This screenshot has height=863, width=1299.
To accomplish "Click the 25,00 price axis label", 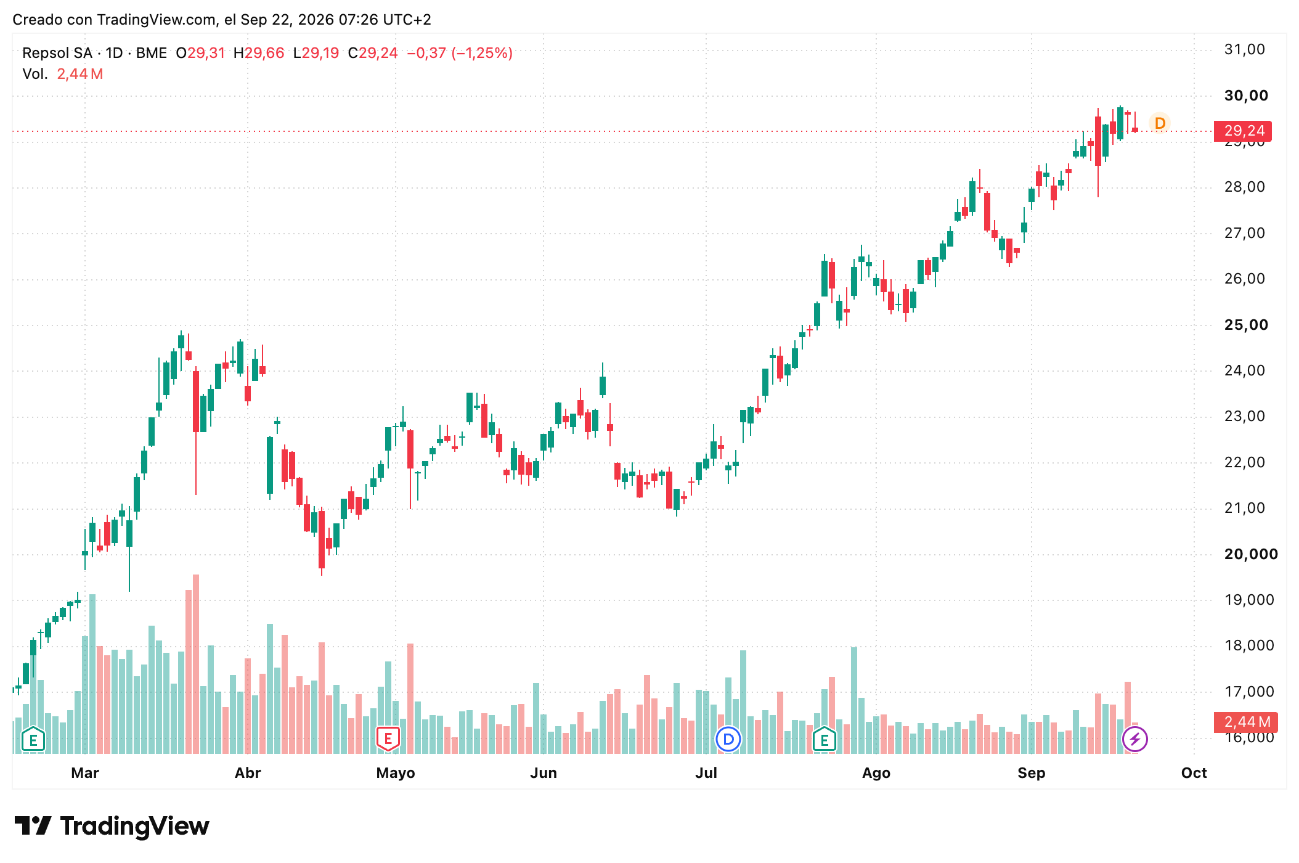I will 1246,325.
